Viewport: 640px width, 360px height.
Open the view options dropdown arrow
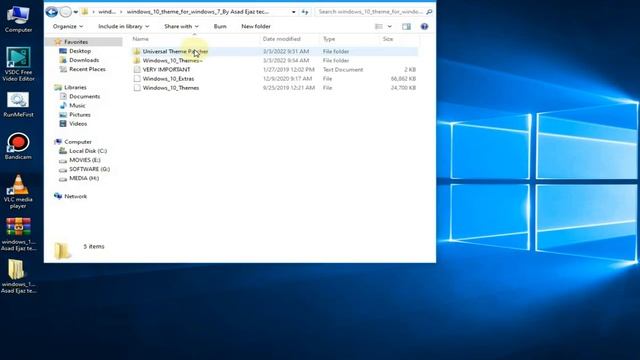click(x=389, y=27)
